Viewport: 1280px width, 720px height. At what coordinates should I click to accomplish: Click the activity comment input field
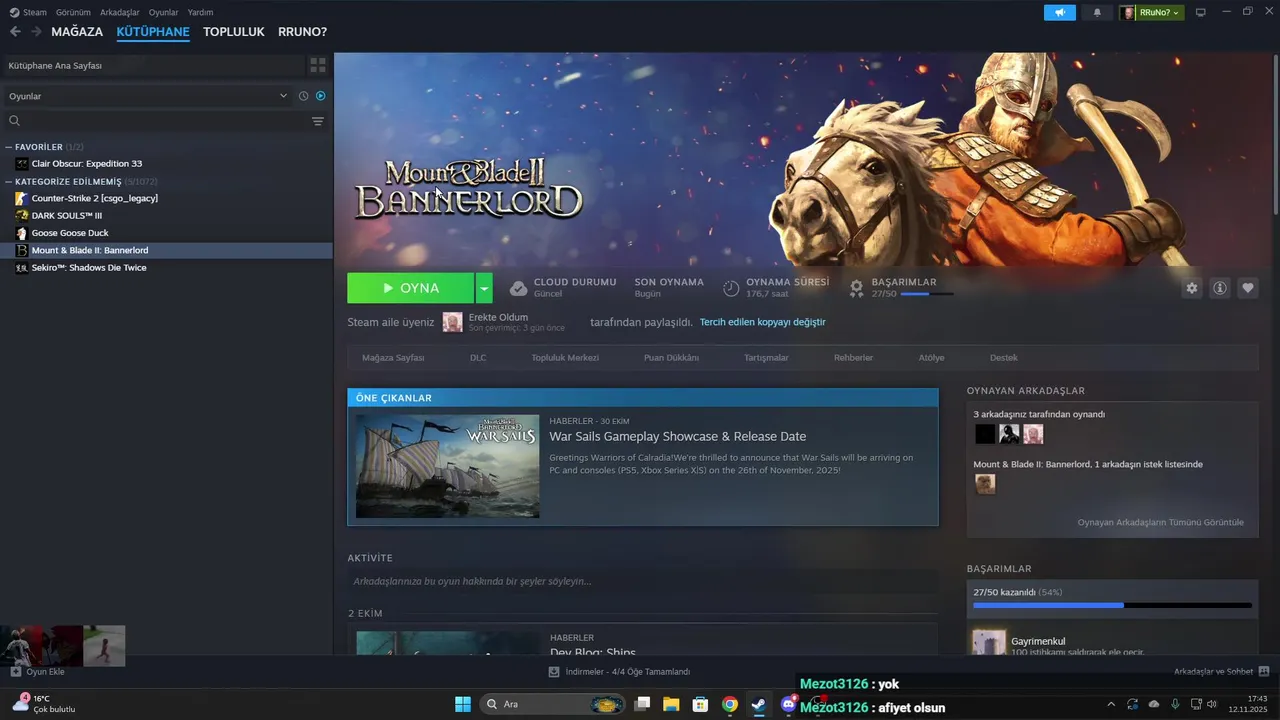pos(642,581)
